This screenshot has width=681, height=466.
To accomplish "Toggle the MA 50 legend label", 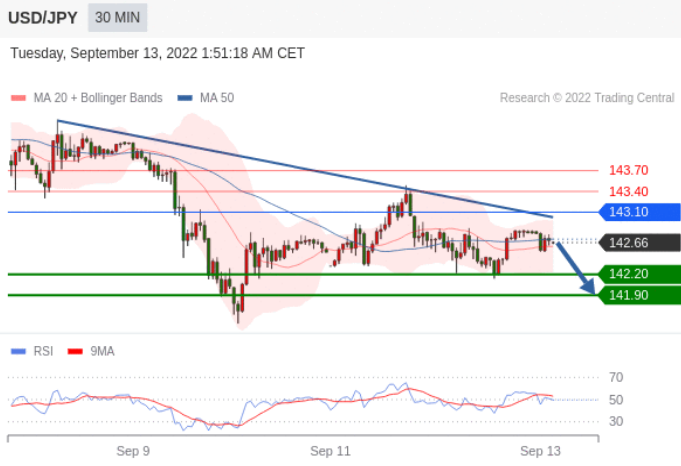I will pos(217,98).
